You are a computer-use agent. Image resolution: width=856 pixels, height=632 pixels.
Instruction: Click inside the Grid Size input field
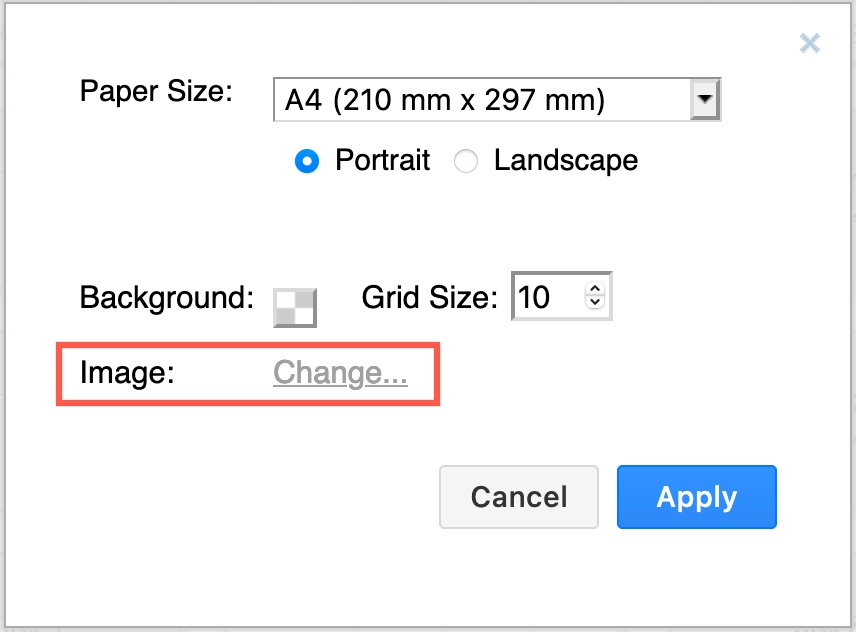(545, 296)
